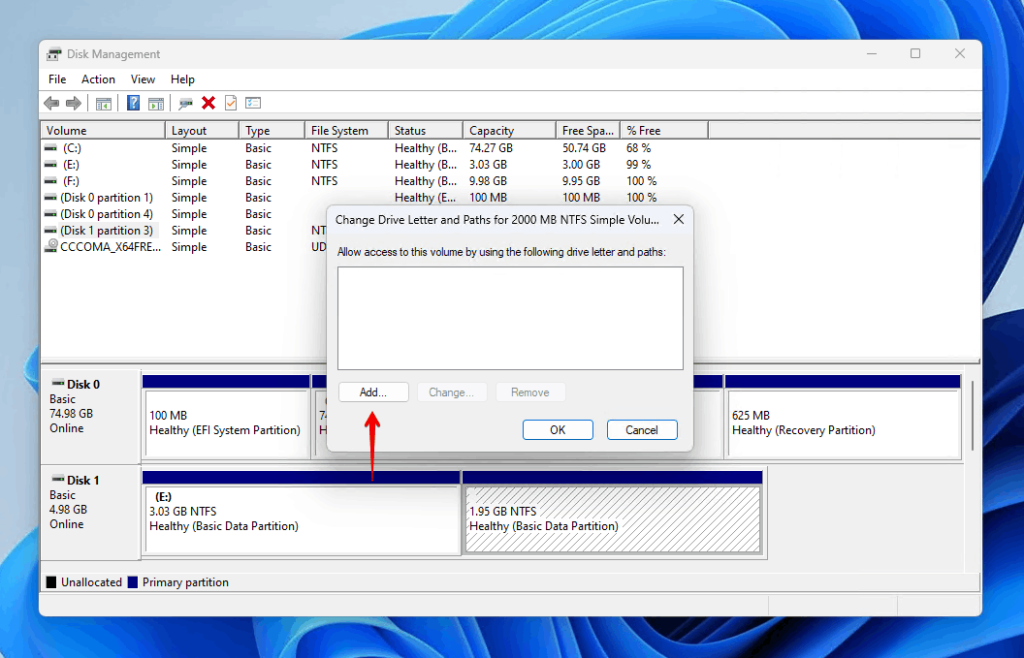Click the red X Delete Volume icon

[x=208, y=102]
